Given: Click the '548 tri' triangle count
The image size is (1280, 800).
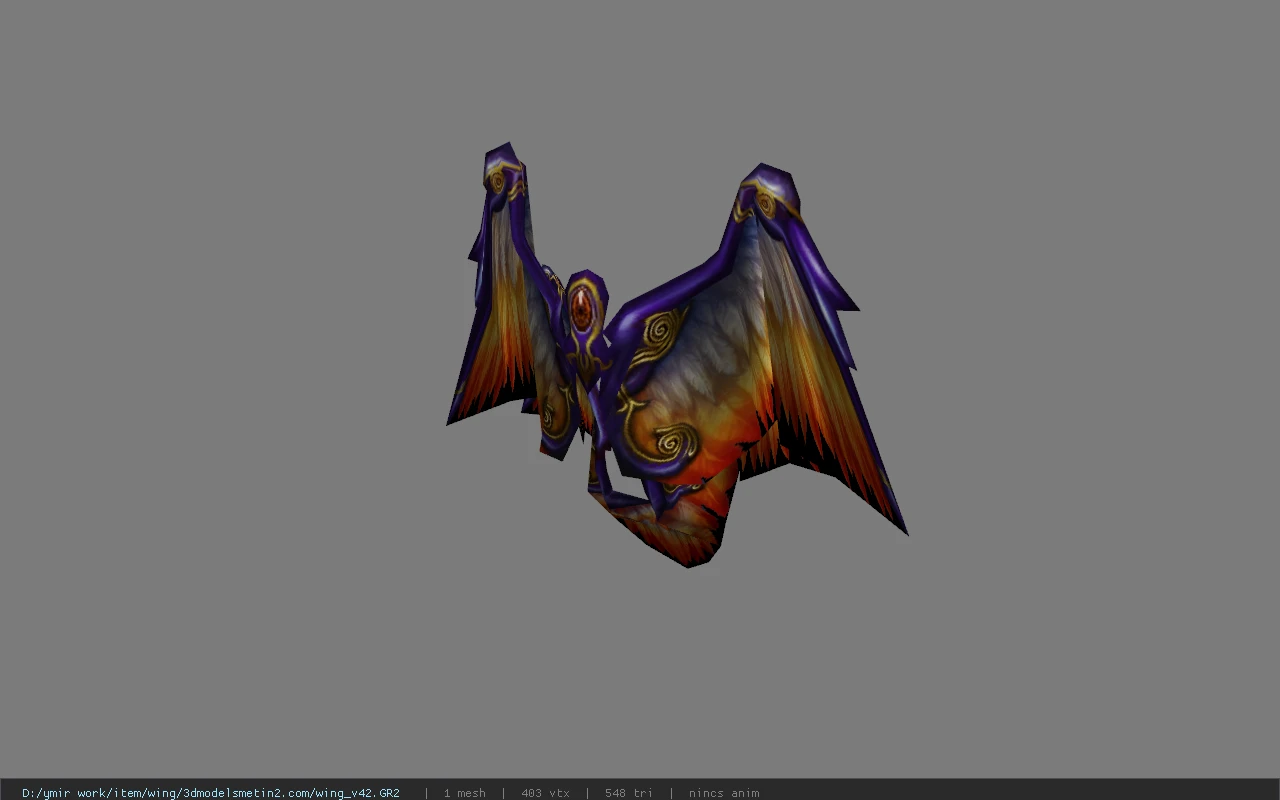Looking at the screenshot, I should (629, 793).
